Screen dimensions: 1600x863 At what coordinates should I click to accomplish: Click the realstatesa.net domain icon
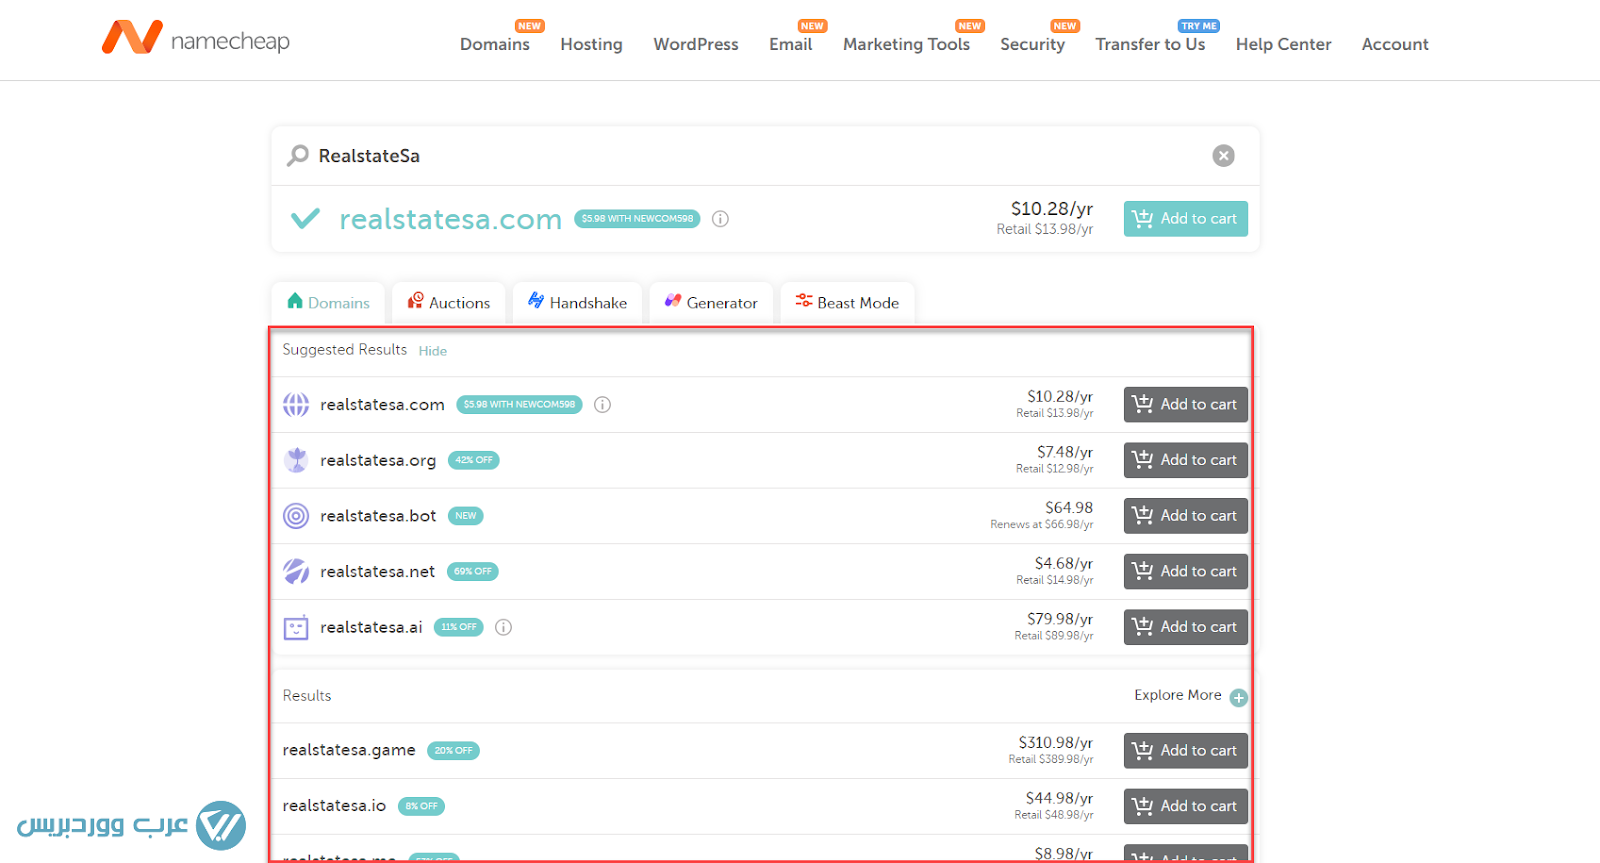pos(296,572)
